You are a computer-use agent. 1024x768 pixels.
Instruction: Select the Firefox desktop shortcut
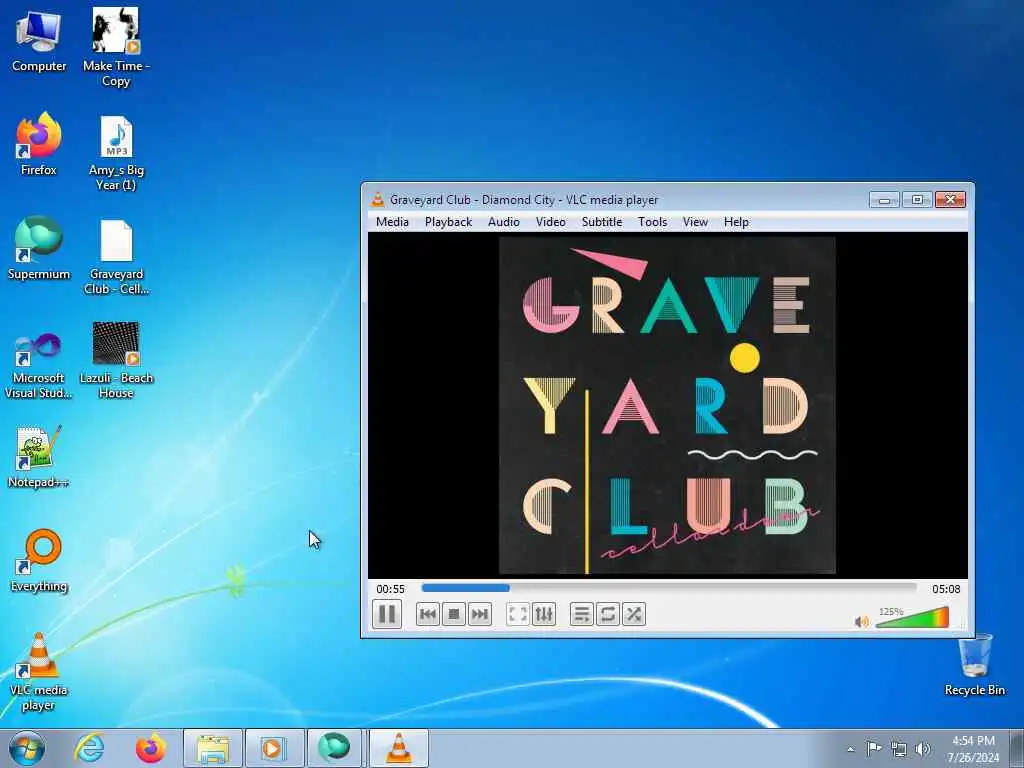(39, 145)
